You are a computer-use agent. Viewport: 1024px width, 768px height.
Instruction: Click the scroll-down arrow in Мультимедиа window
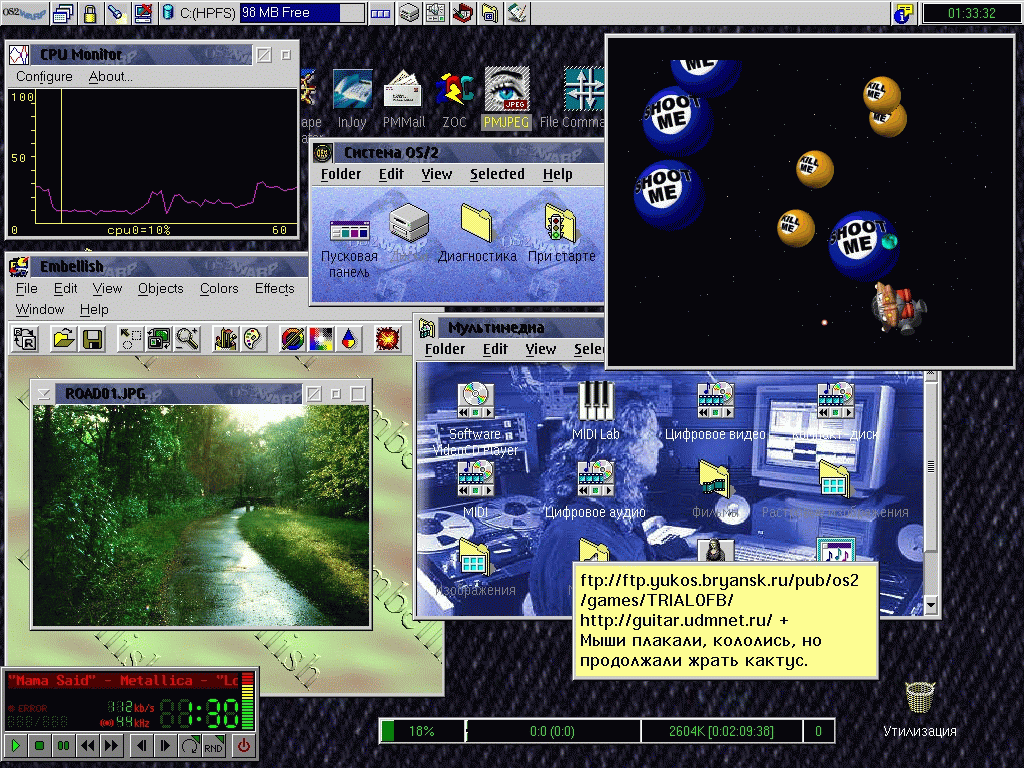(931, 605)
